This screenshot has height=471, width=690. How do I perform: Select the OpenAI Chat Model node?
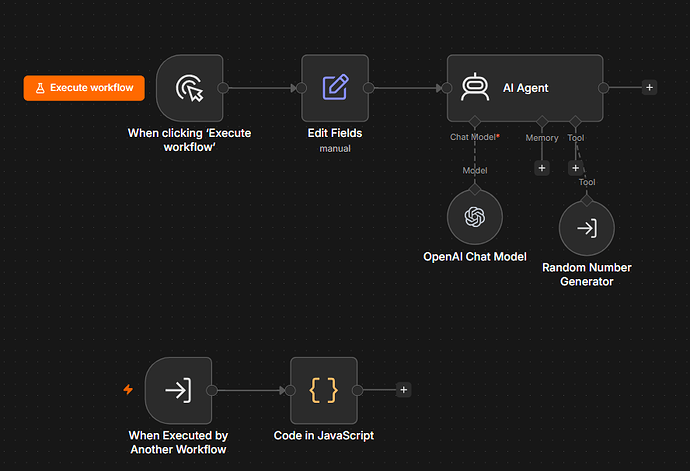(x=475, y=217)
